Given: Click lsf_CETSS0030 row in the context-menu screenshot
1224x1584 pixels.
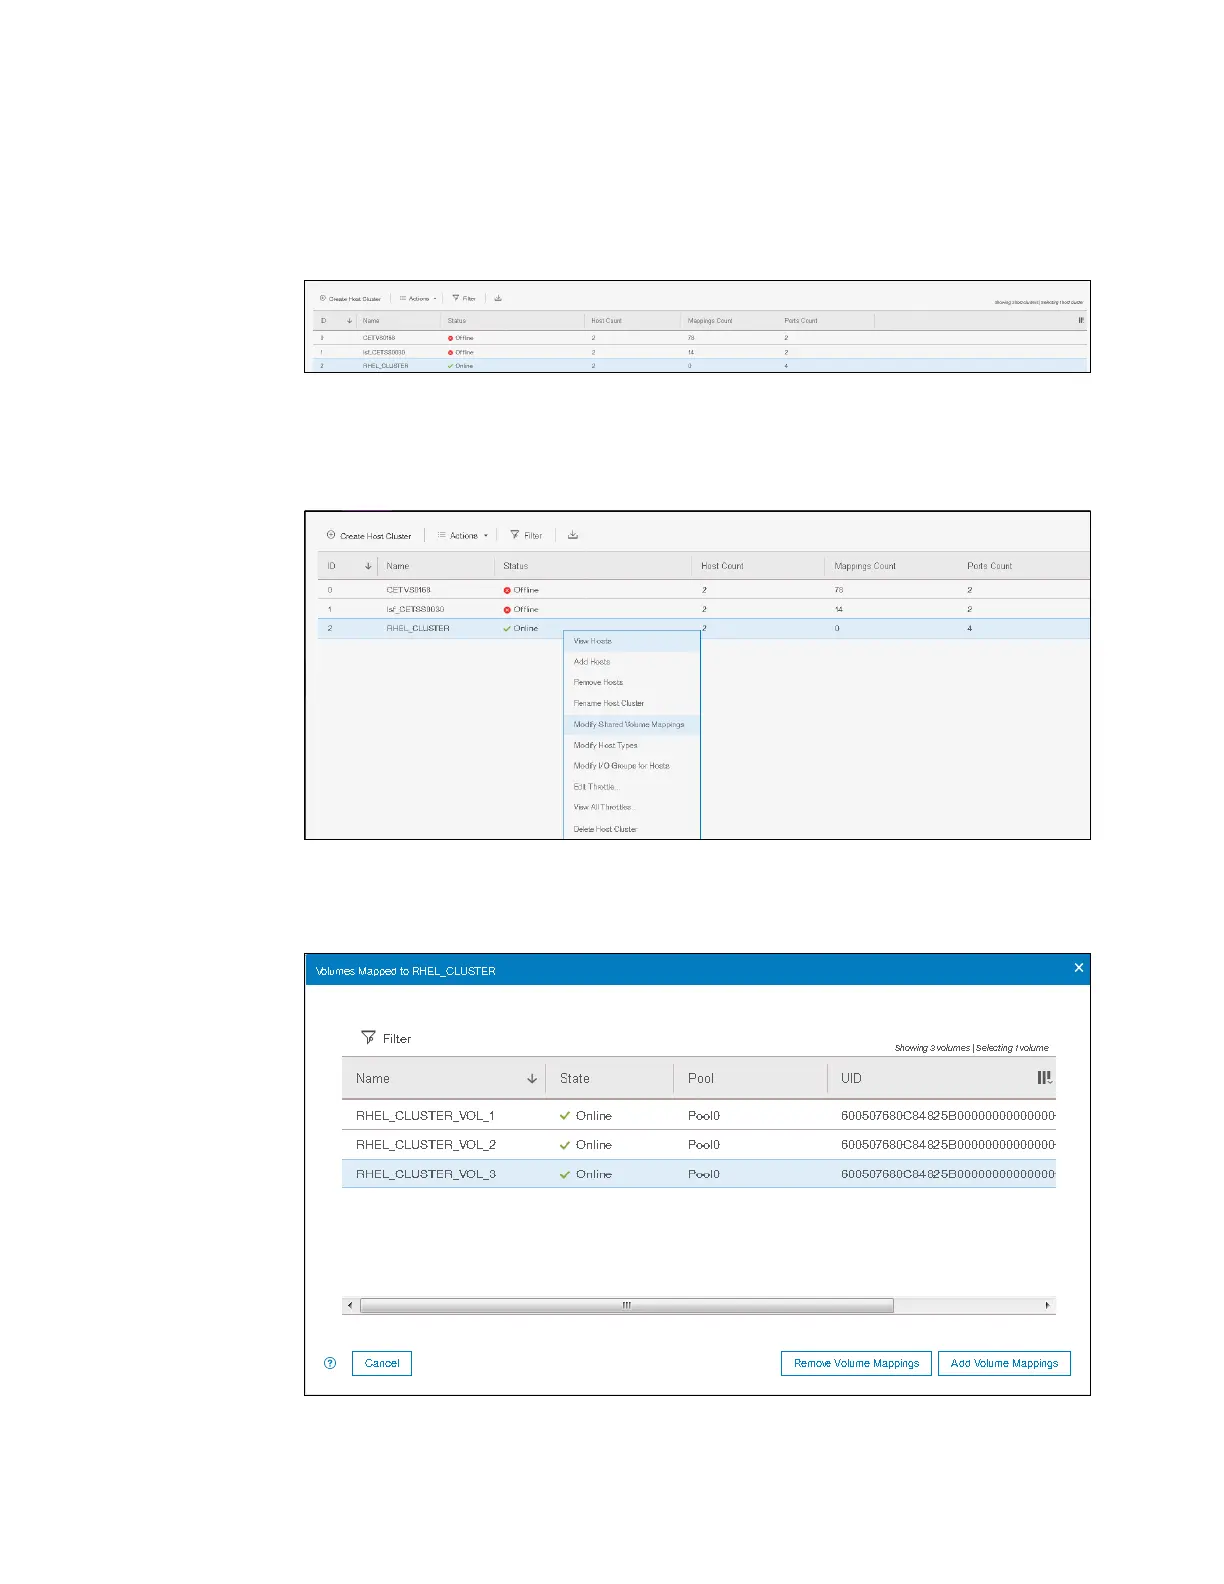Looking at the screenshot, I should [704, 609].
